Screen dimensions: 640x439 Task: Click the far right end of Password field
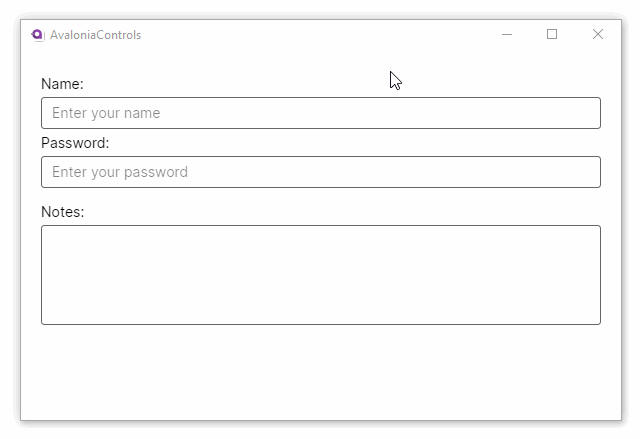click(x=590, y=172)
